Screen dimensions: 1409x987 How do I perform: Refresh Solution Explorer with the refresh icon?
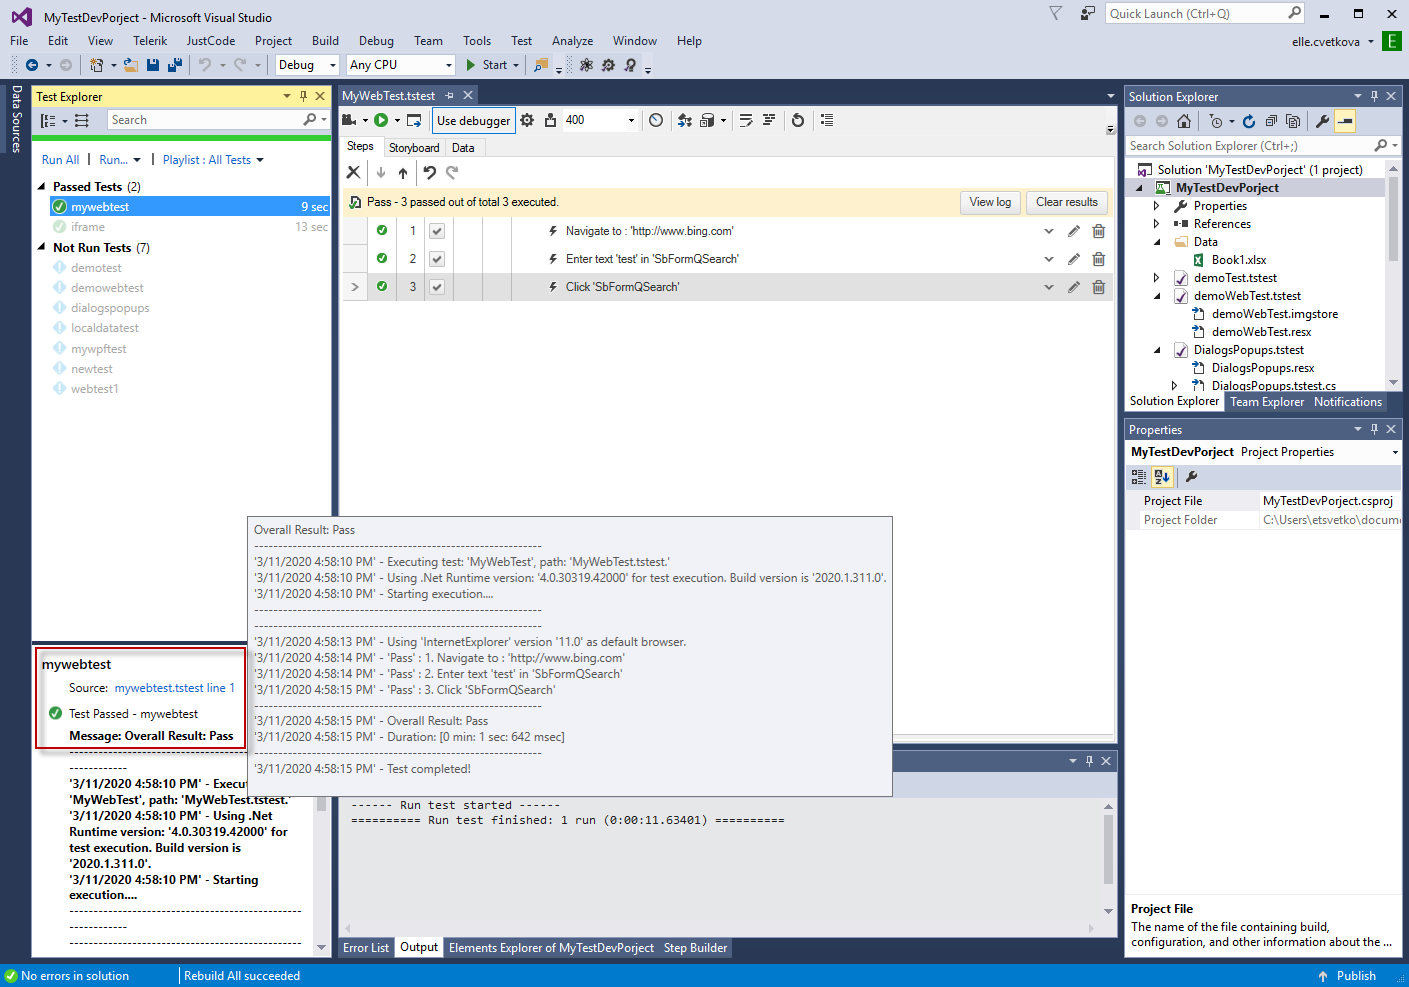tap(1249, 121)
